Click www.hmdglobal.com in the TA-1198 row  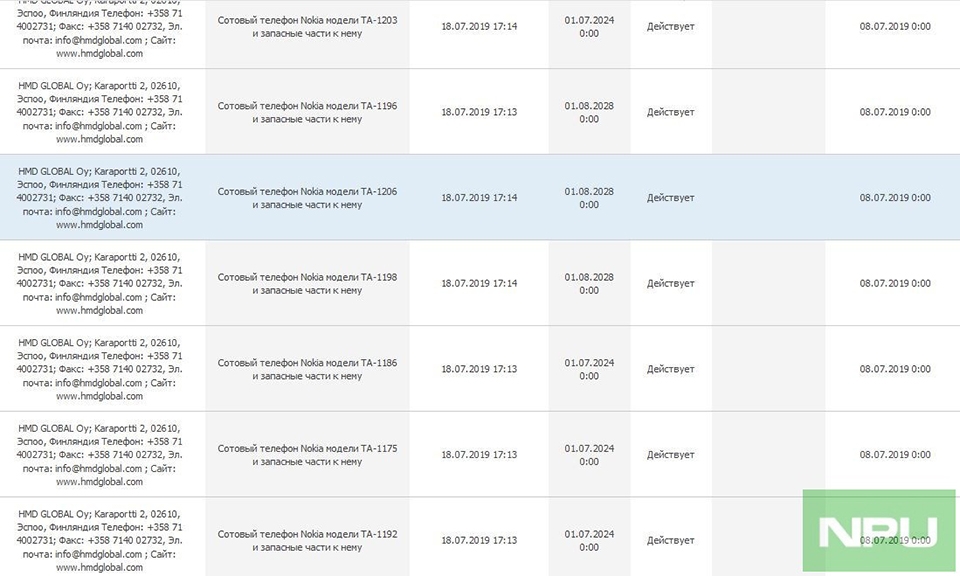point(99,310)
